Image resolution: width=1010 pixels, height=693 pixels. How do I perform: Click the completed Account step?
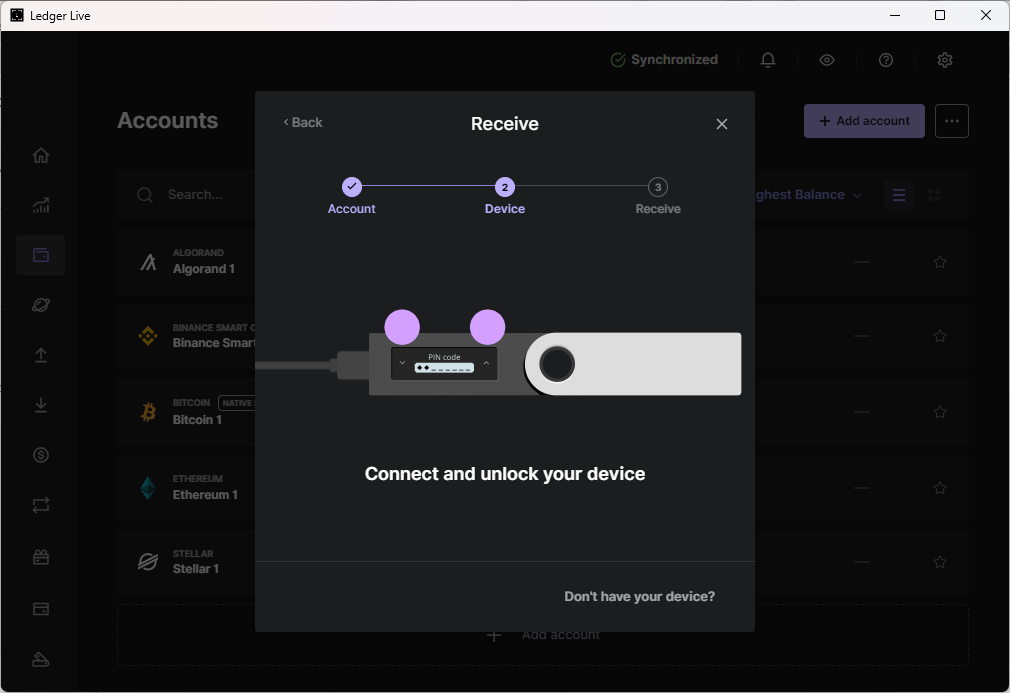[352, 196]
